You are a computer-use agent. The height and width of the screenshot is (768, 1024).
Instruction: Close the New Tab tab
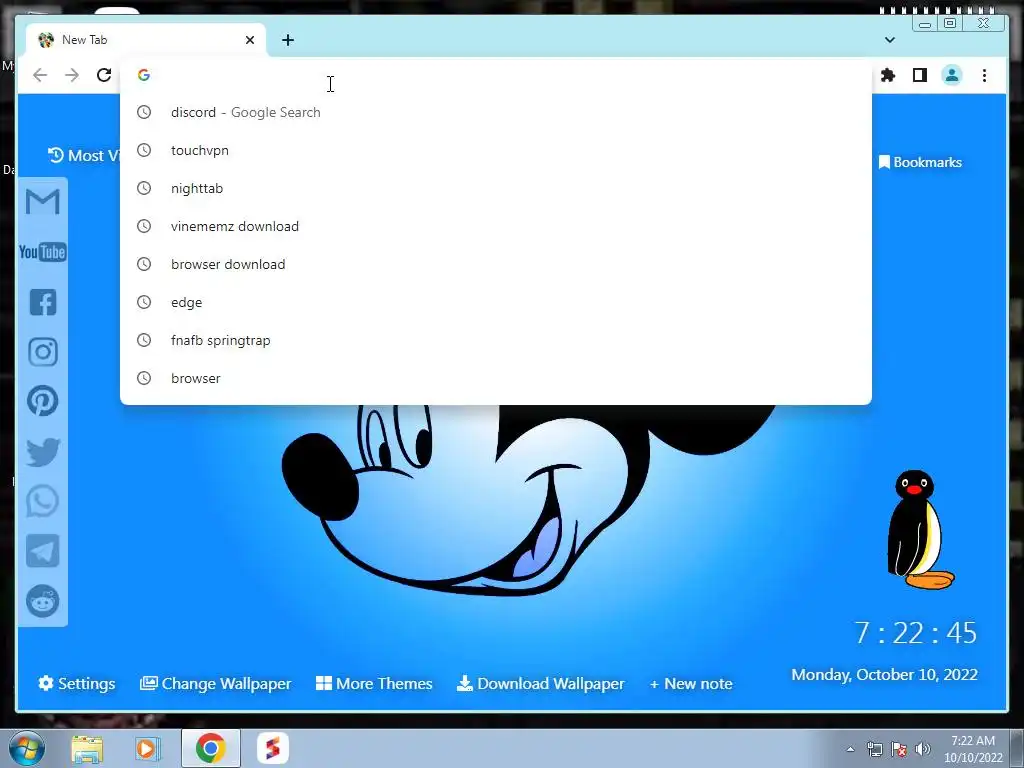click(x=249, y=40)
